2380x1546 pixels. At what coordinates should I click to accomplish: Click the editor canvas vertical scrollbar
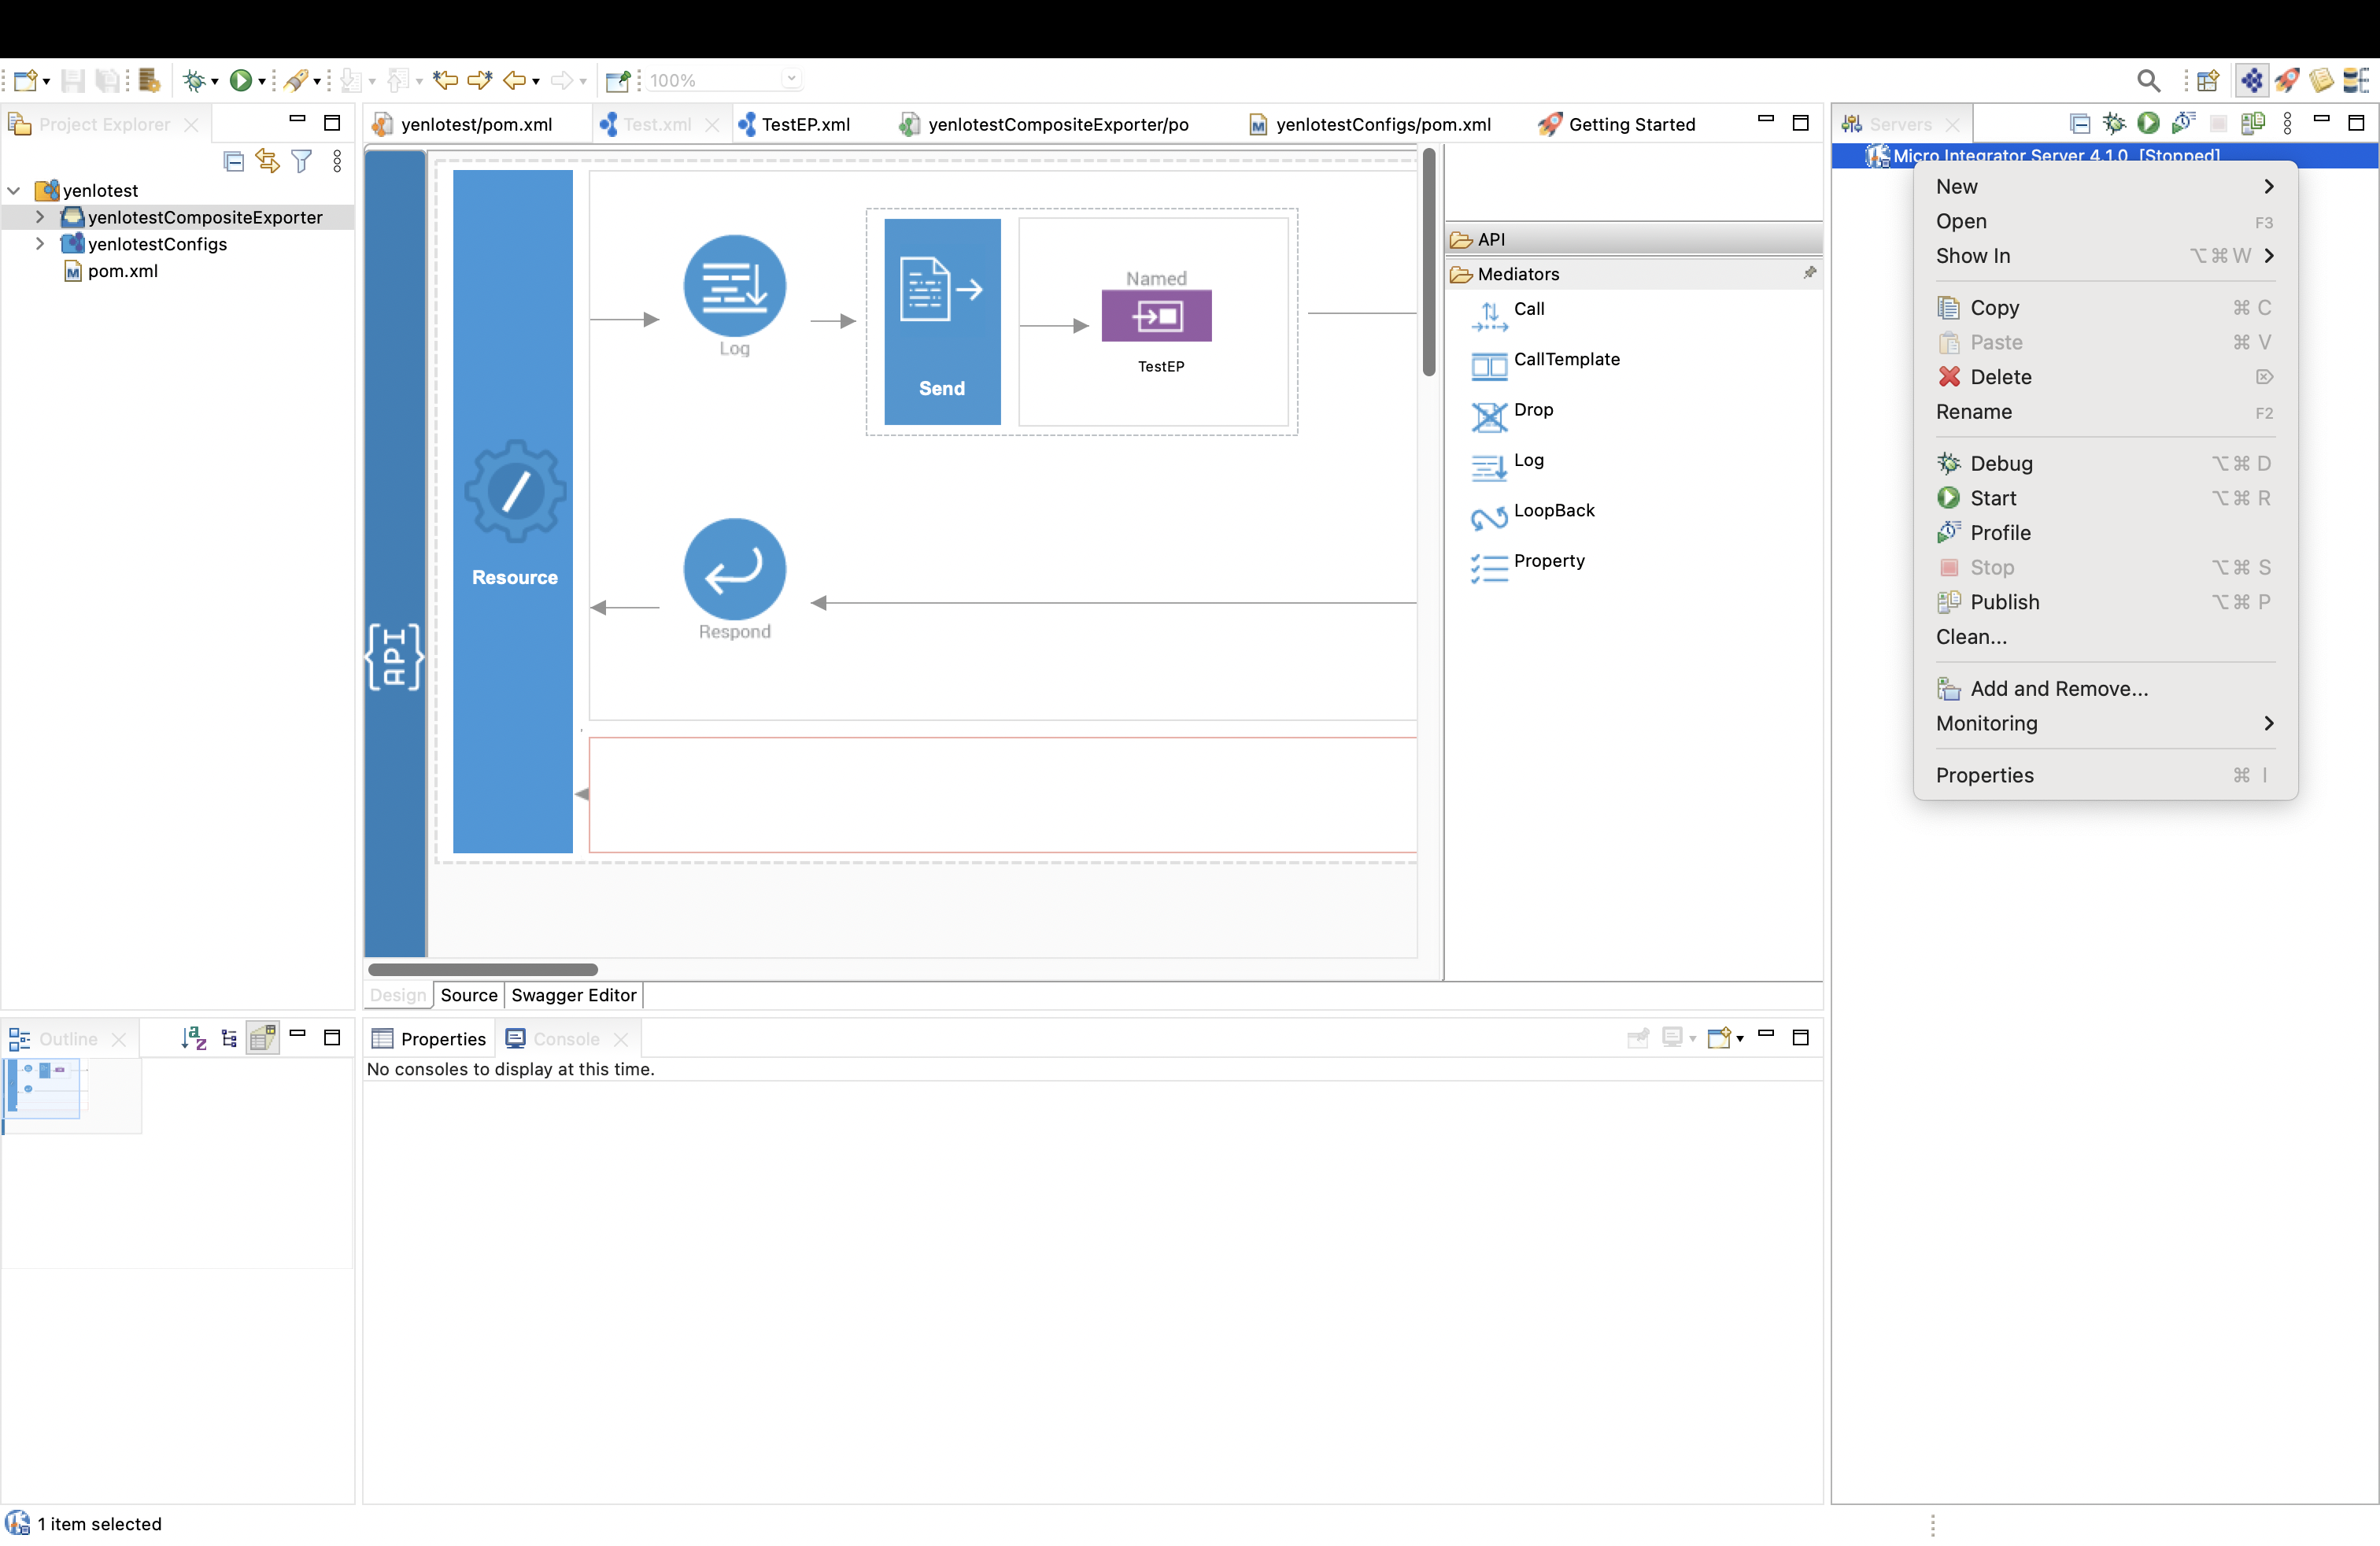click(x=1429, y=263)
